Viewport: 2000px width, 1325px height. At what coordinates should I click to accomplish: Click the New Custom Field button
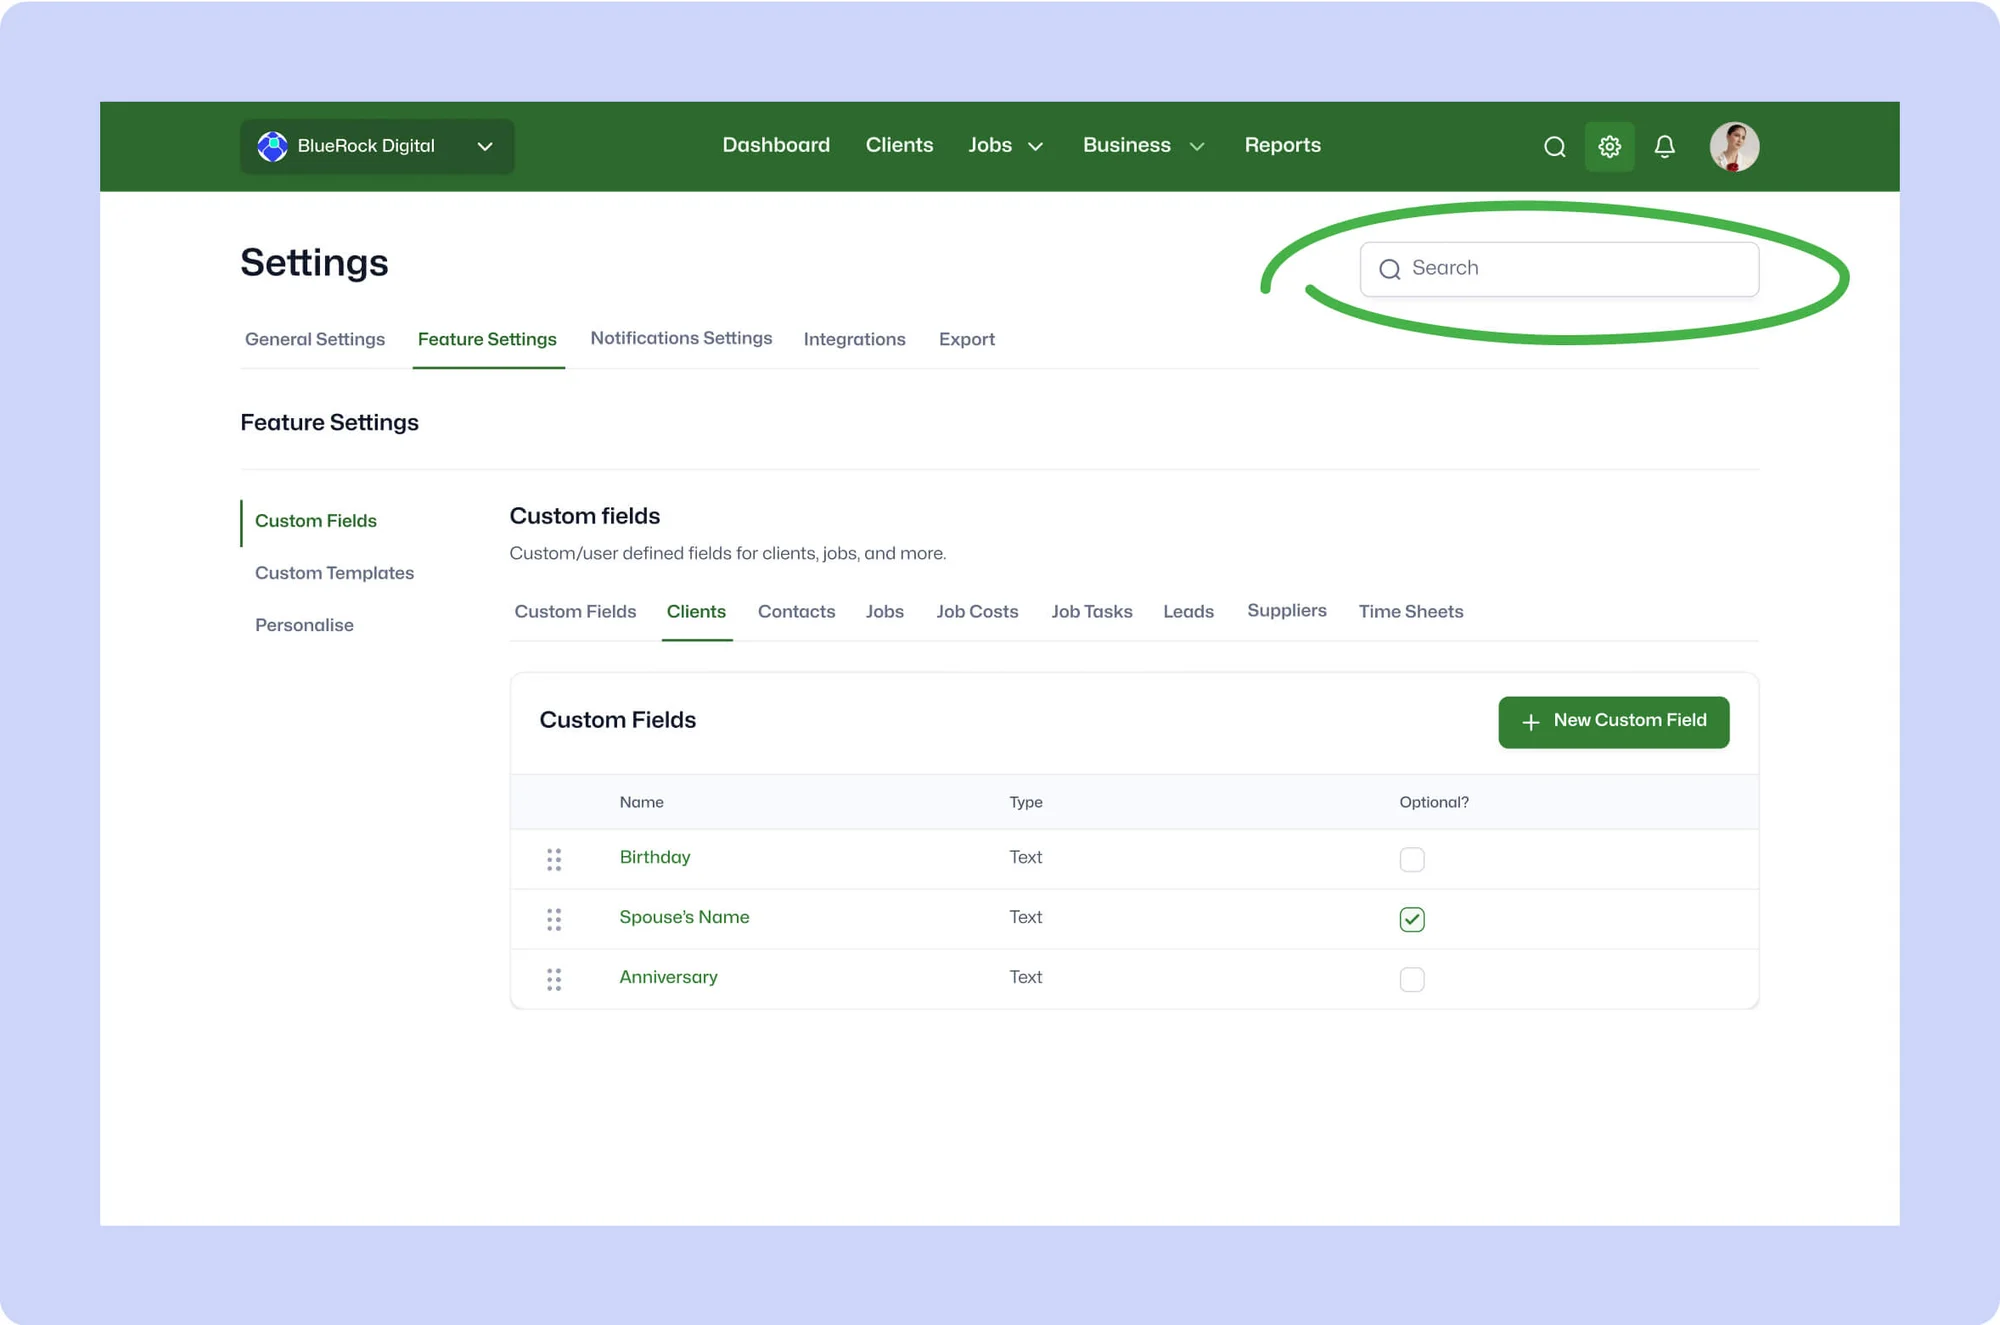tap(1613, 722)
